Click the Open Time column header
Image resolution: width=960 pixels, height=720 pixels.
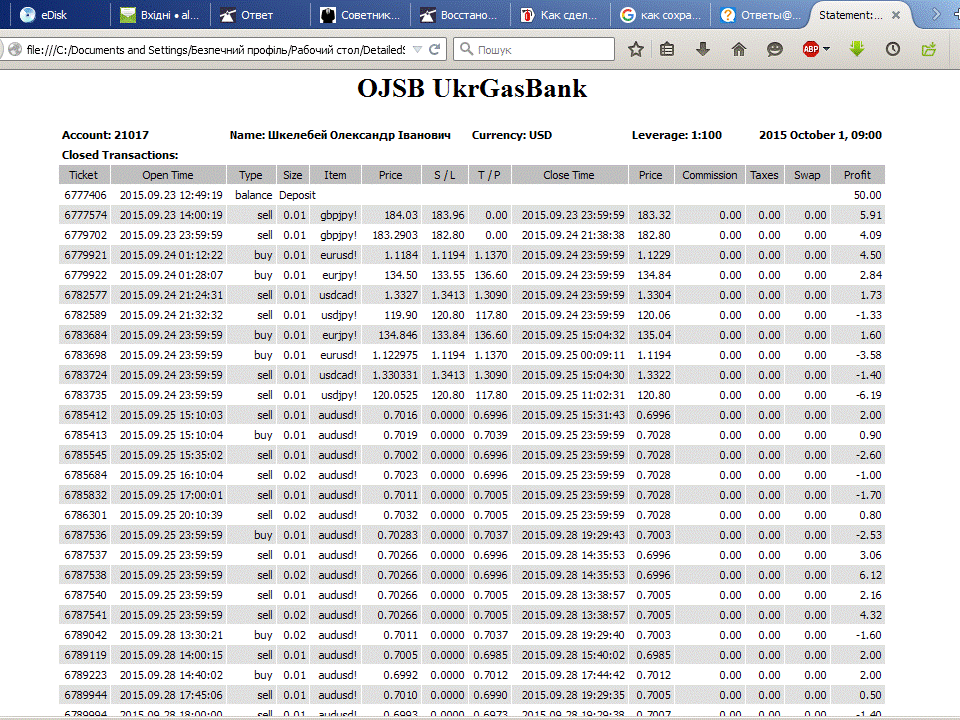coord(168,175)
